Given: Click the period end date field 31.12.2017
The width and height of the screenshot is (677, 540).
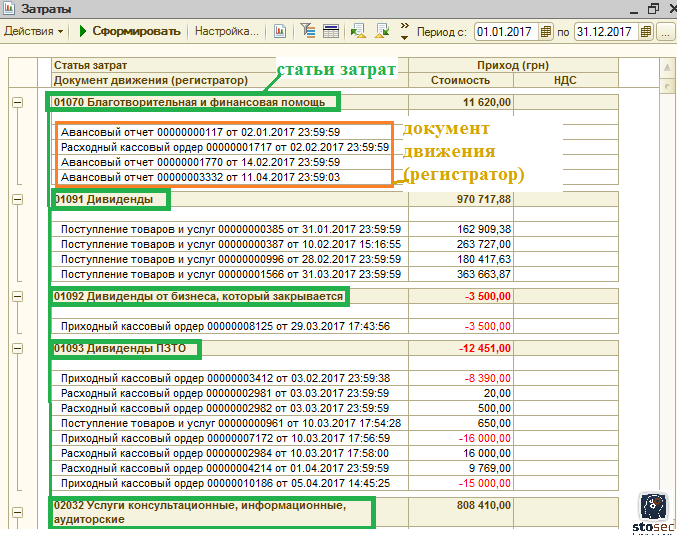Looking at the screenshot, I should coord(606,32).
